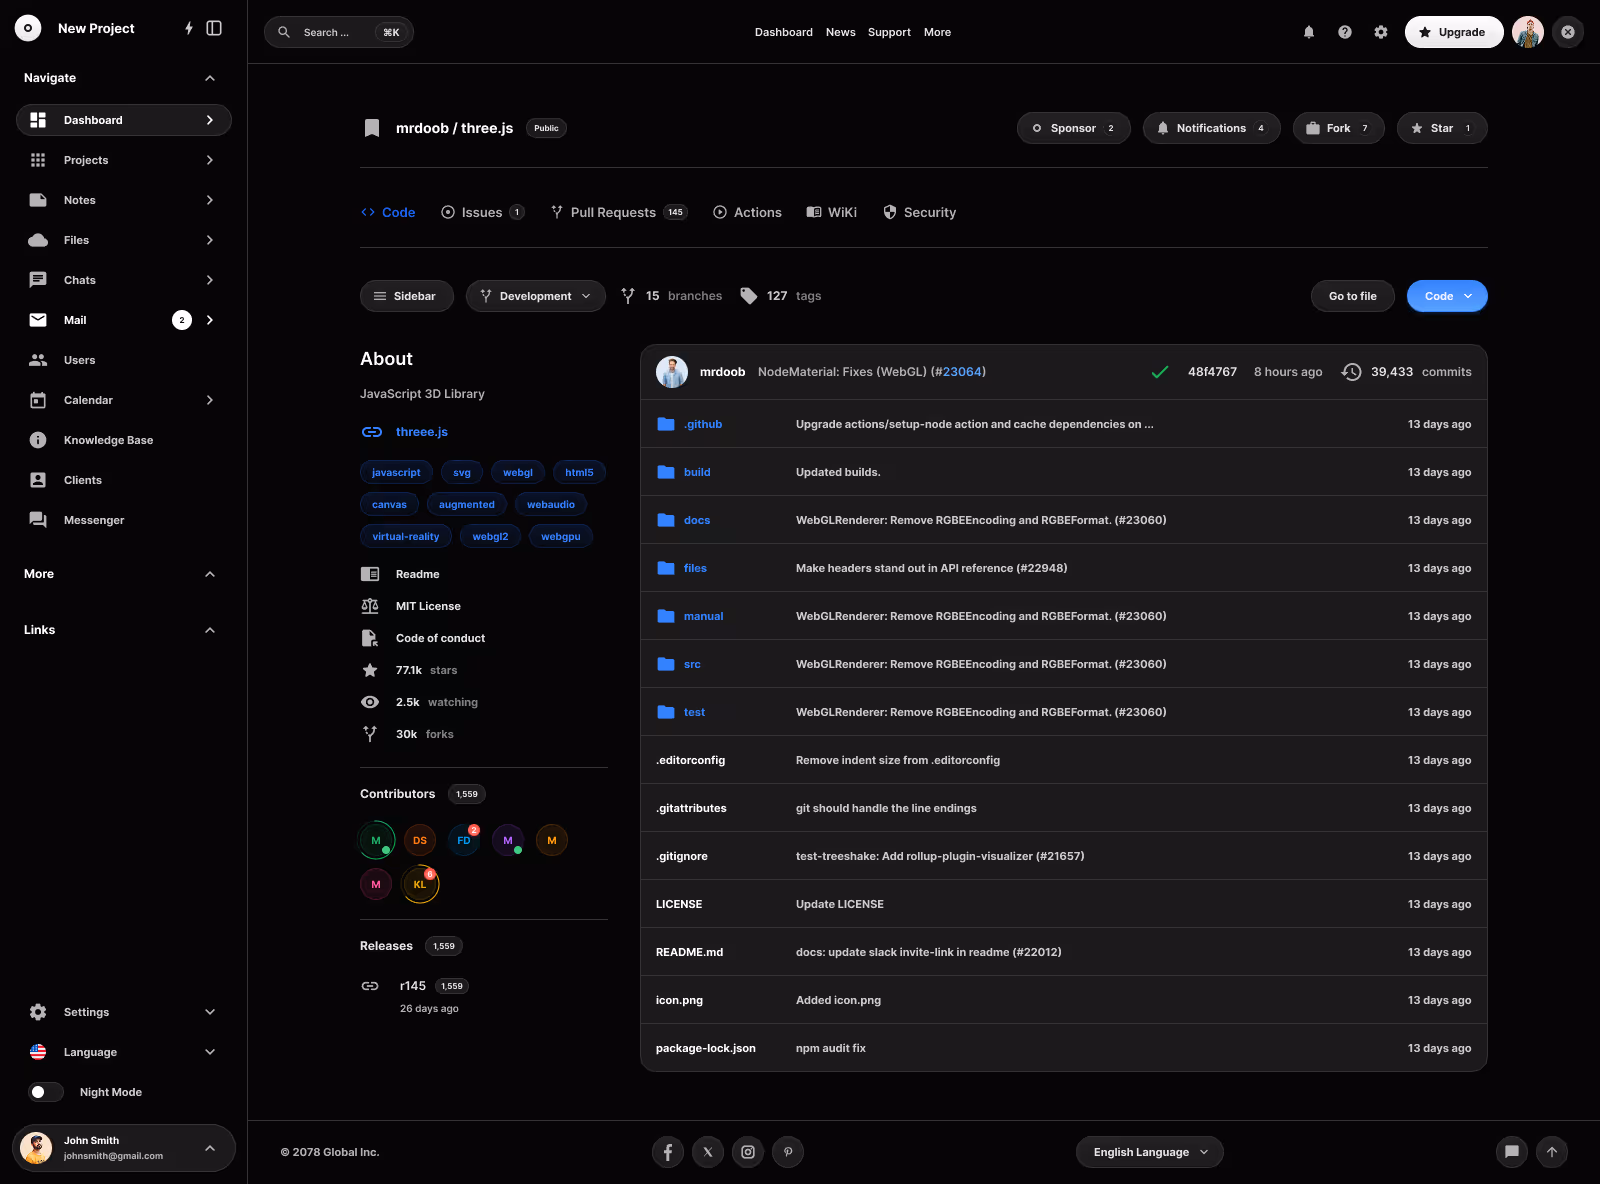Collapse the Navigate section
This screenshot has width=1600, height=1184.
click(x=210, y=78)
